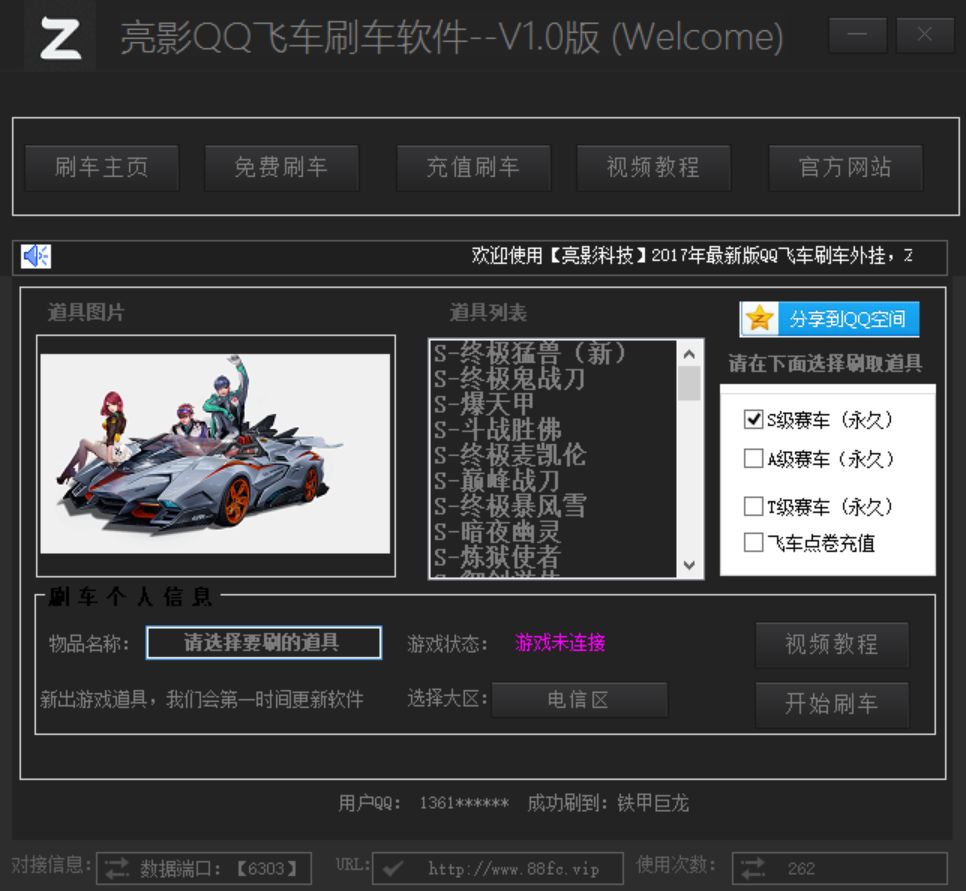
Task: Open the 刷车主页 tab
Action: pos(102,167)
